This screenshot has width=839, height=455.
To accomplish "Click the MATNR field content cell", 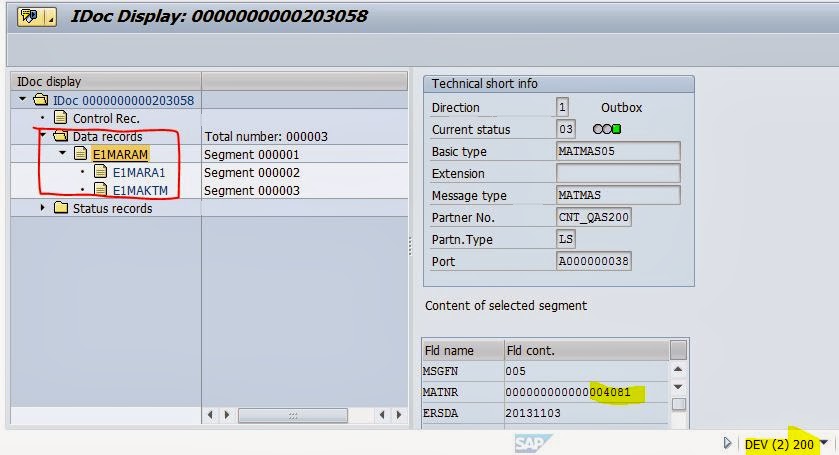I will 584,392.
